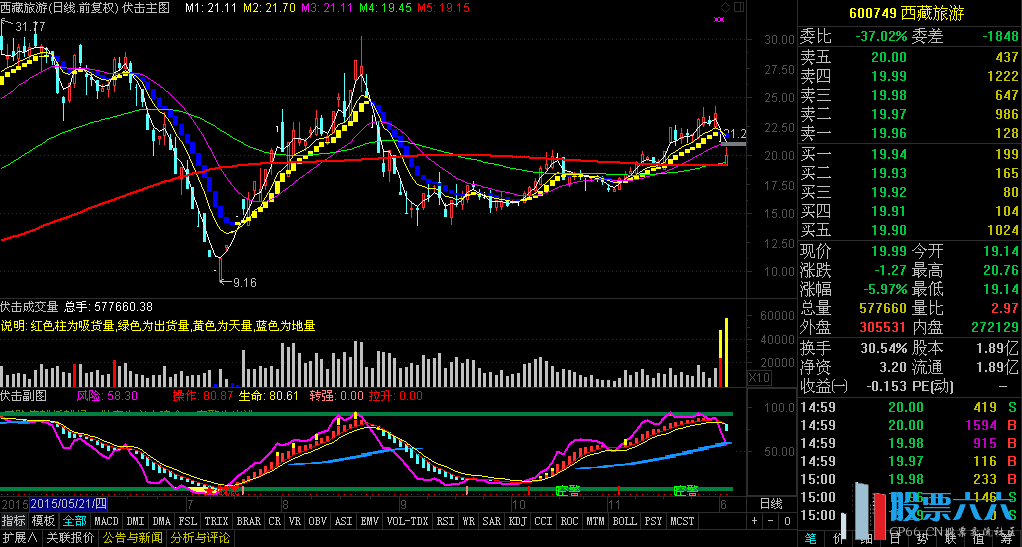This screenshot has width=1022, height=547.
Task: Expand the 扩展 panel at bottom left
Action: [x=19, y=538]
